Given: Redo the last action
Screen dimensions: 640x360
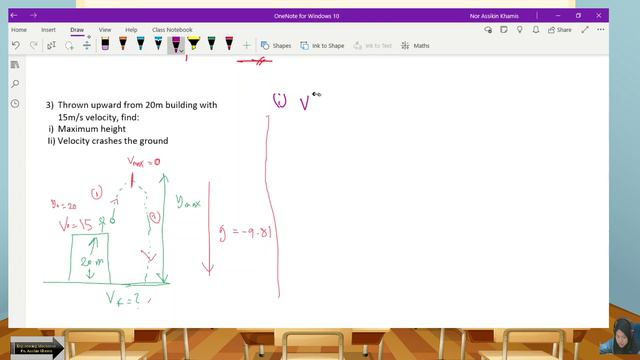Looking at the screenshot, I should coord(34,45).
